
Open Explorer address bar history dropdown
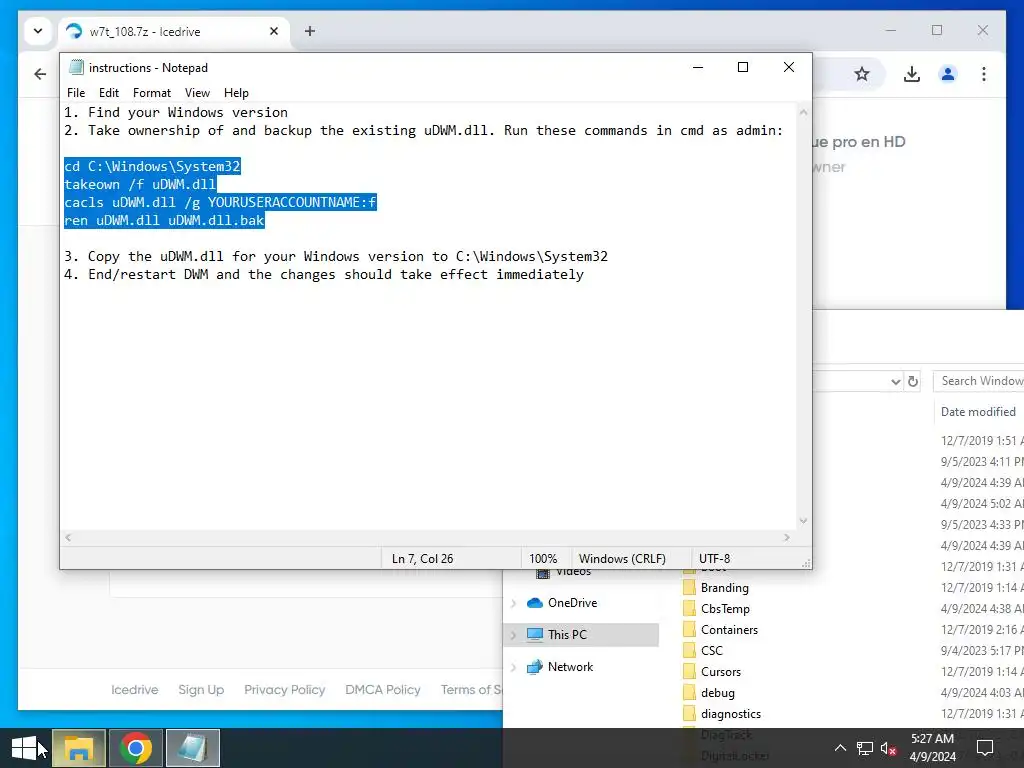tap(895, 381)
